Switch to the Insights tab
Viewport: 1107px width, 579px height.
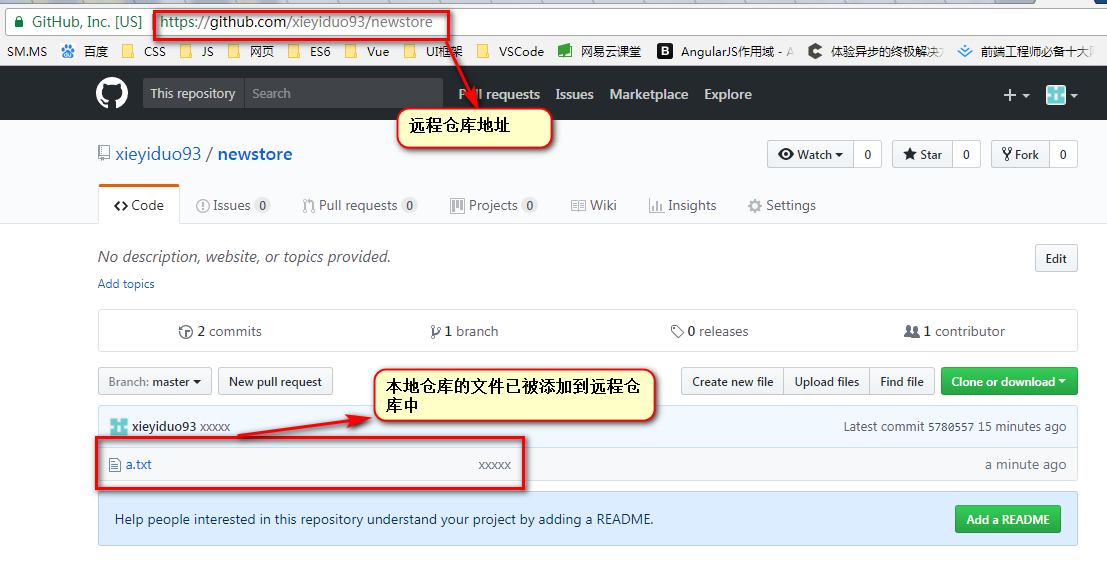(683, 205)
